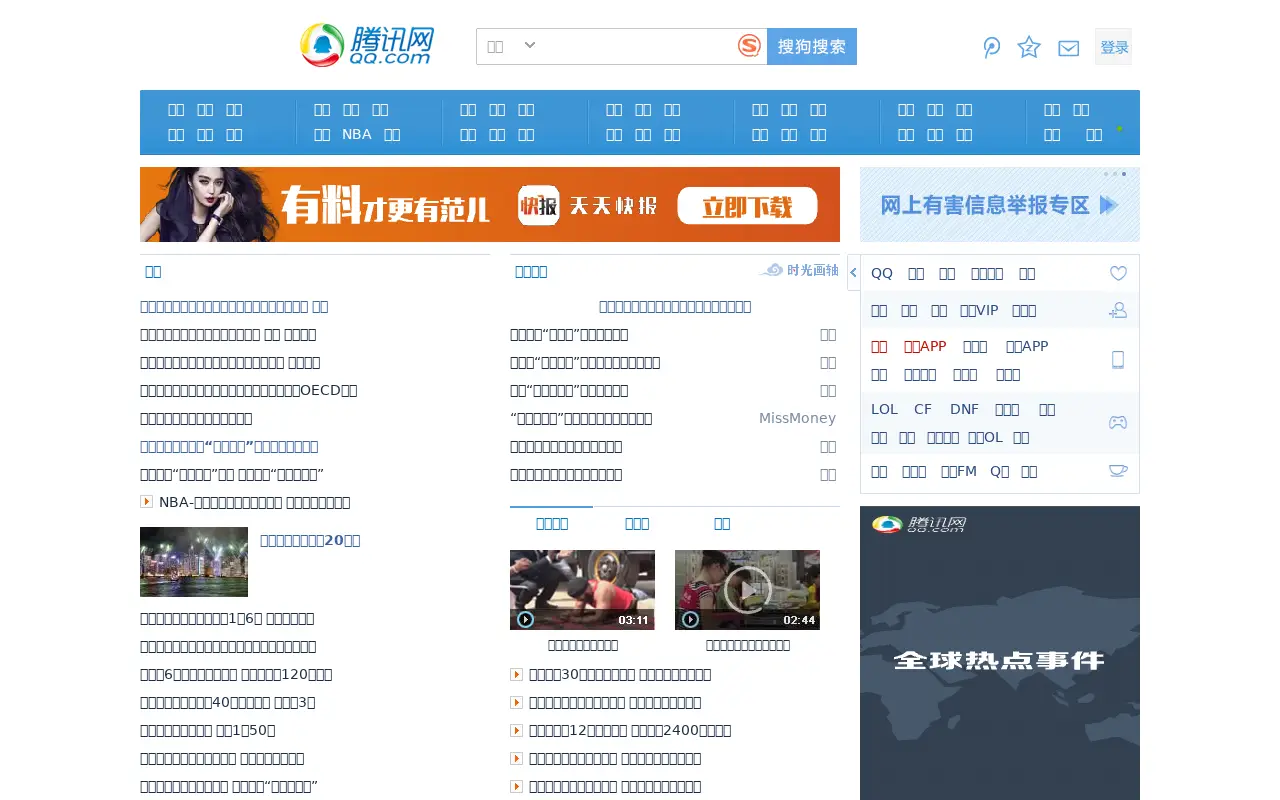Viewport: 1280px width, 800px height.
Task: Click the 搜狗搜索 search button
Action: pyautogui.click(x=812, y=46)
